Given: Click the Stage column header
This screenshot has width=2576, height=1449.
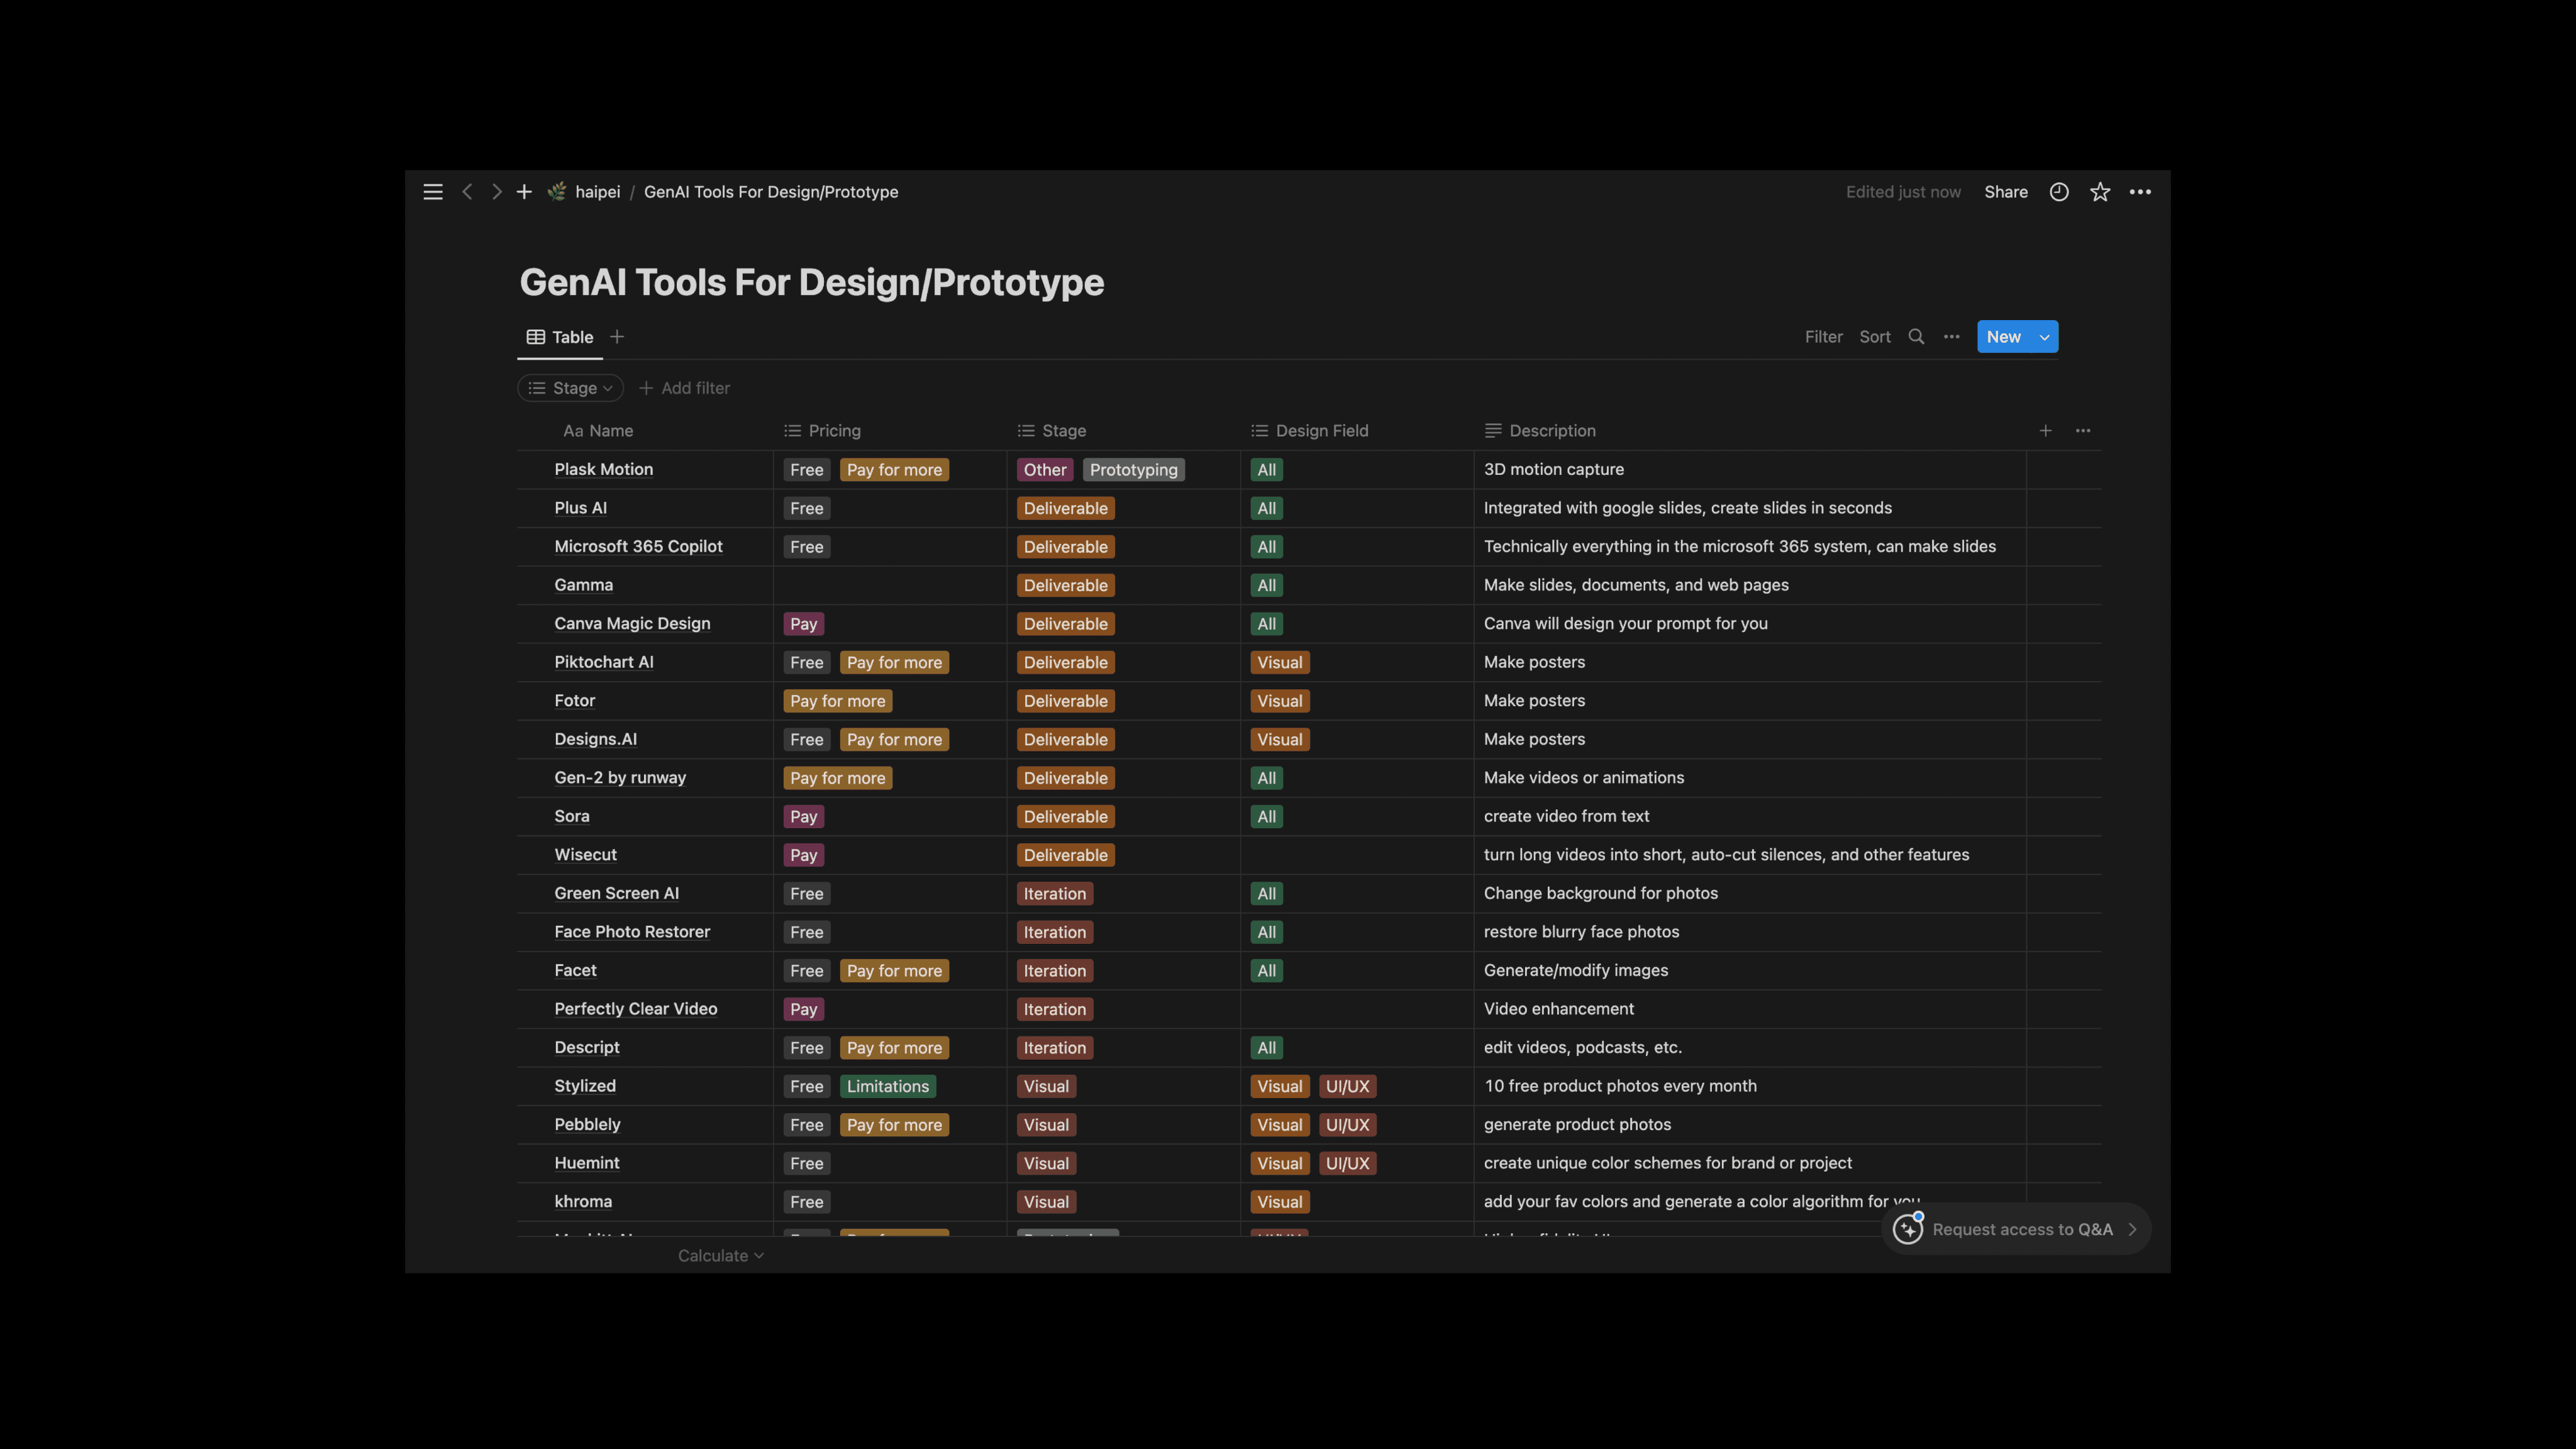Looking at the screenshot, I should tap(1051, 431).
